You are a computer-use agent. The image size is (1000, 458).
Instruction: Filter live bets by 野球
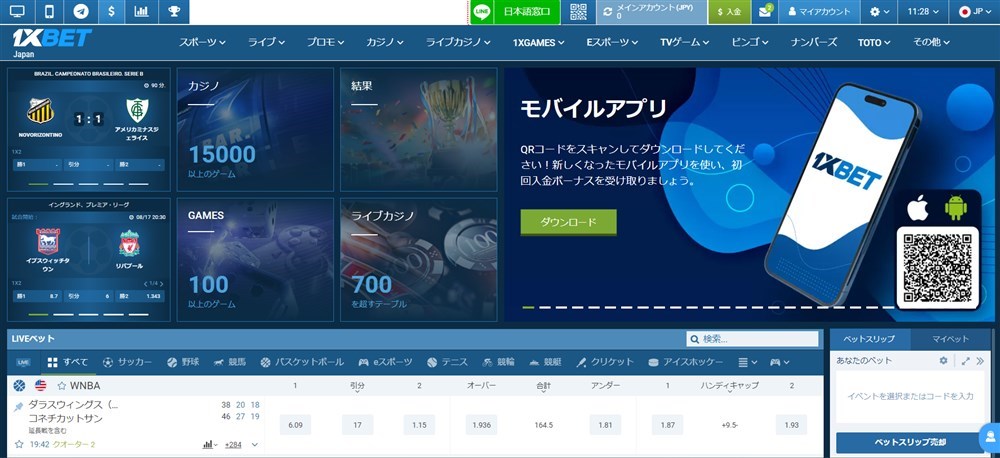click(x=184, y=362)
